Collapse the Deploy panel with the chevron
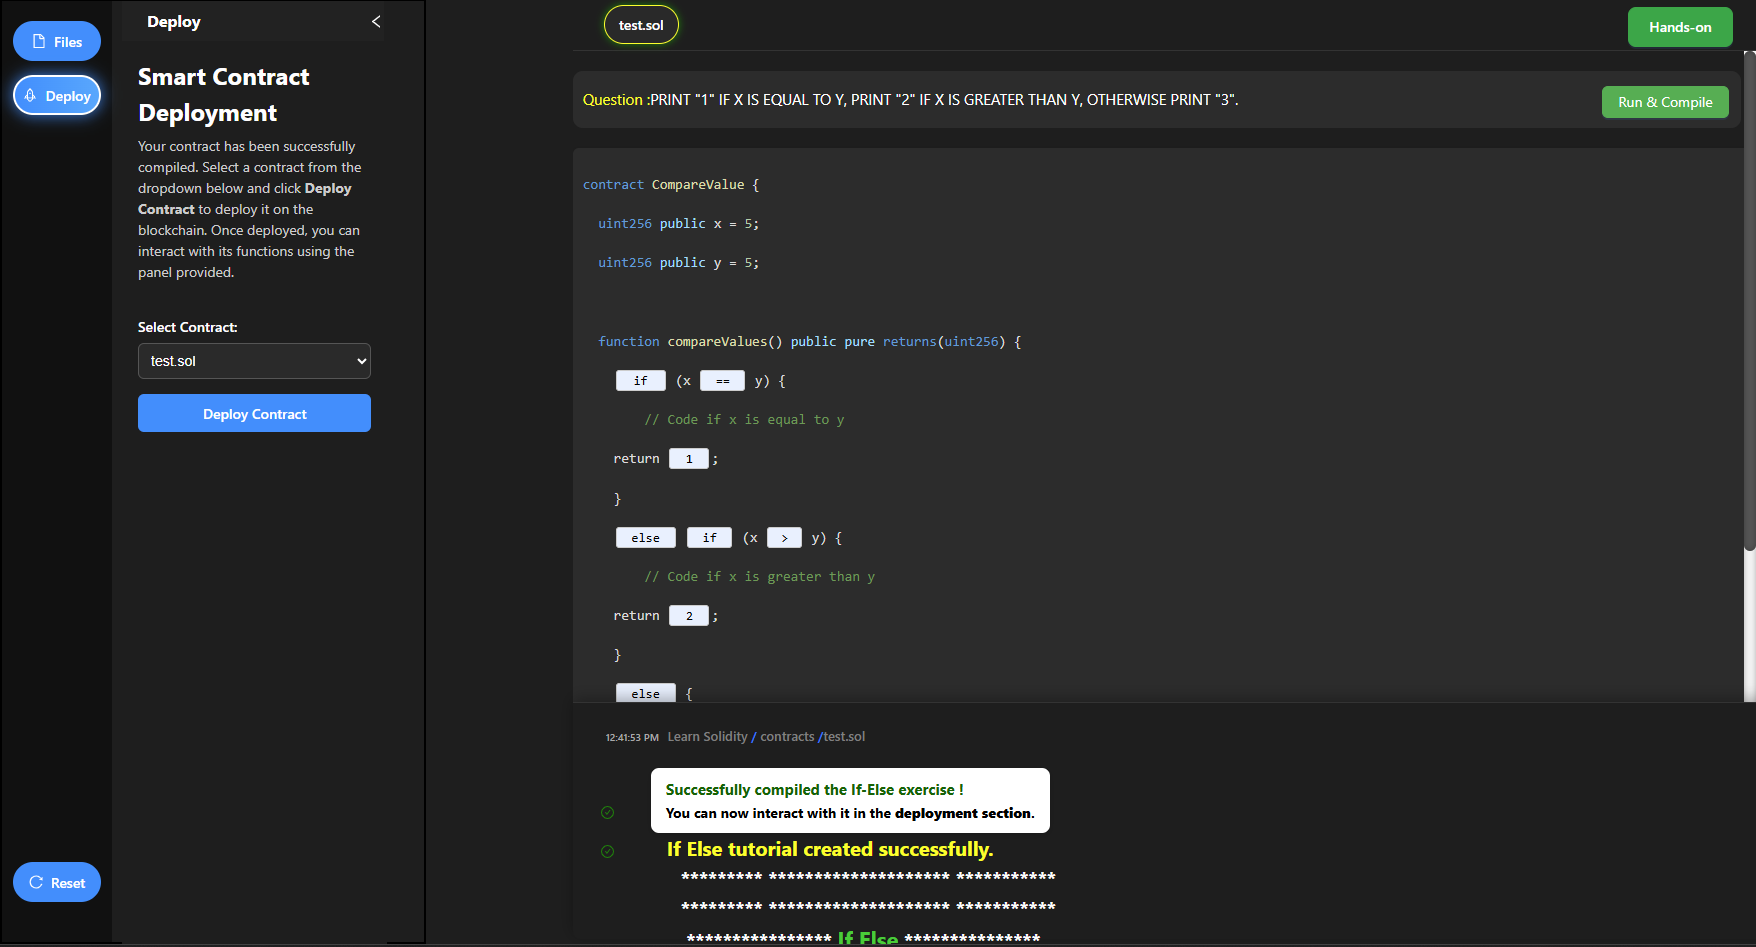 [376, 21]
